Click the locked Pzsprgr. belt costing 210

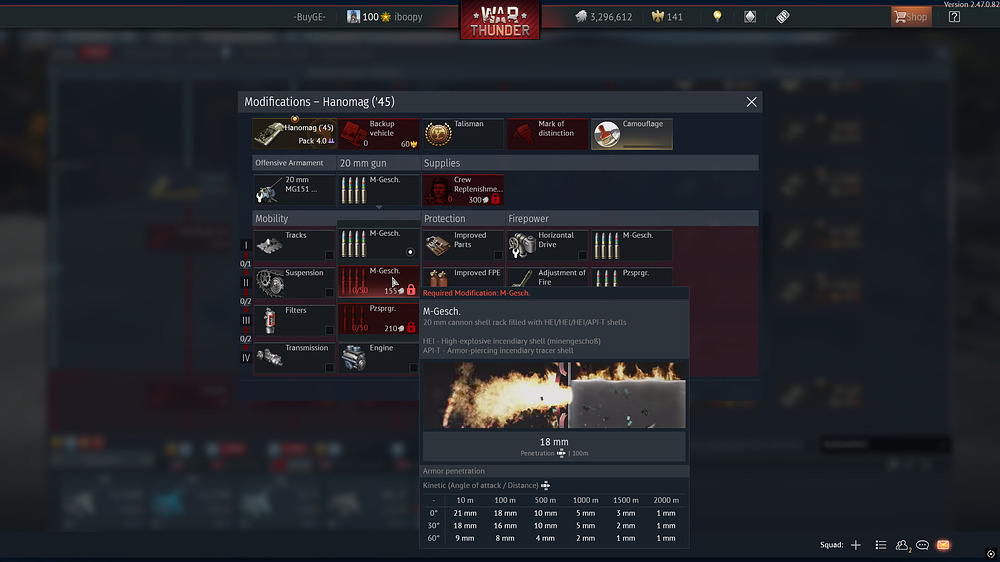point(378,318)
